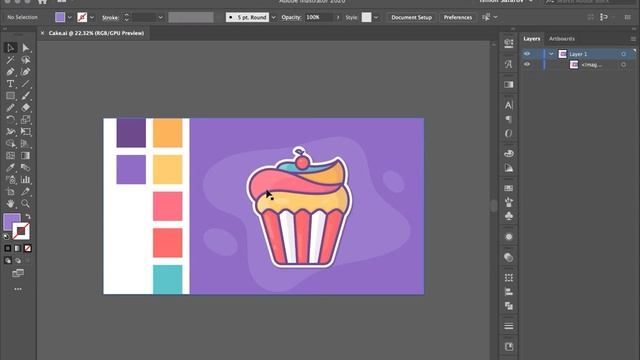Click <Imag...> sublayer target circle
The height and width of the screenshot is (360, 640).
623,64
